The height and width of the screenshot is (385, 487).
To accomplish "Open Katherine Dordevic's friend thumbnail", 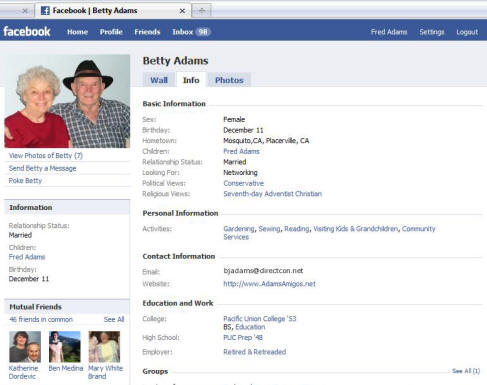I will point(25,347).
